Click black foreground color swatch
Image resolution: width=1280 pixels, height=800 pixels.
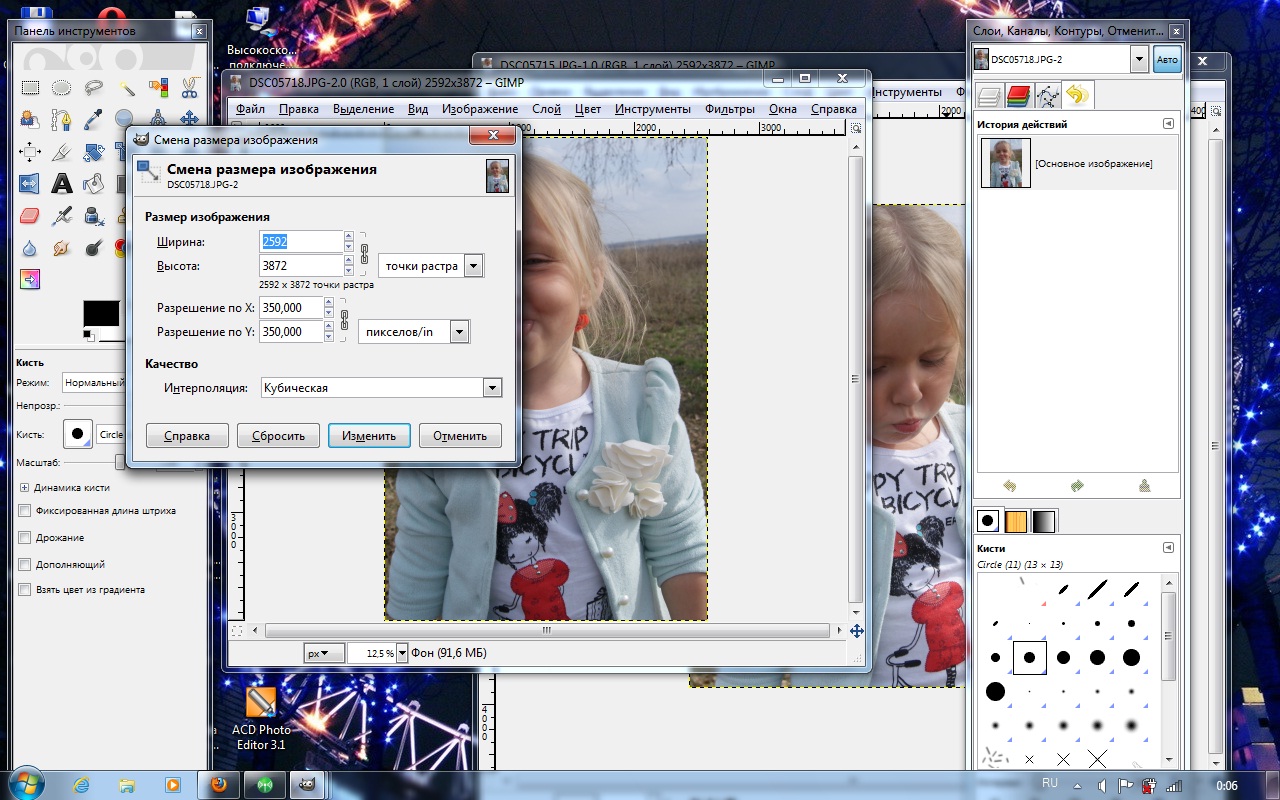99,312
